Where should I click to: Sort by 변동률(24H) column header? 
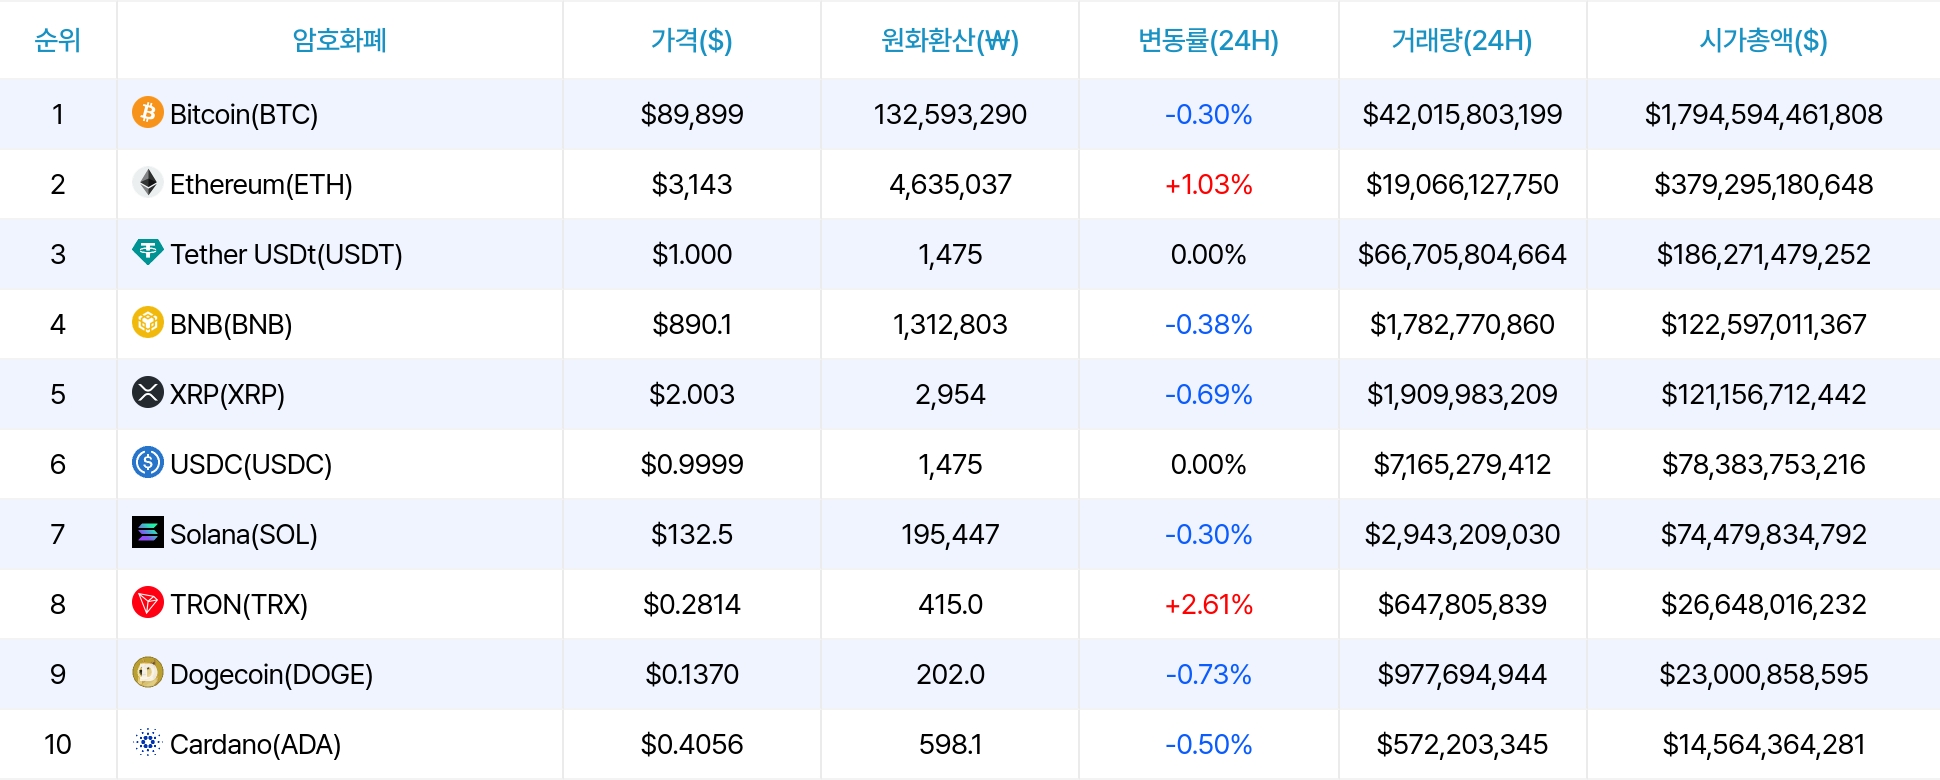click(1208, 40)
